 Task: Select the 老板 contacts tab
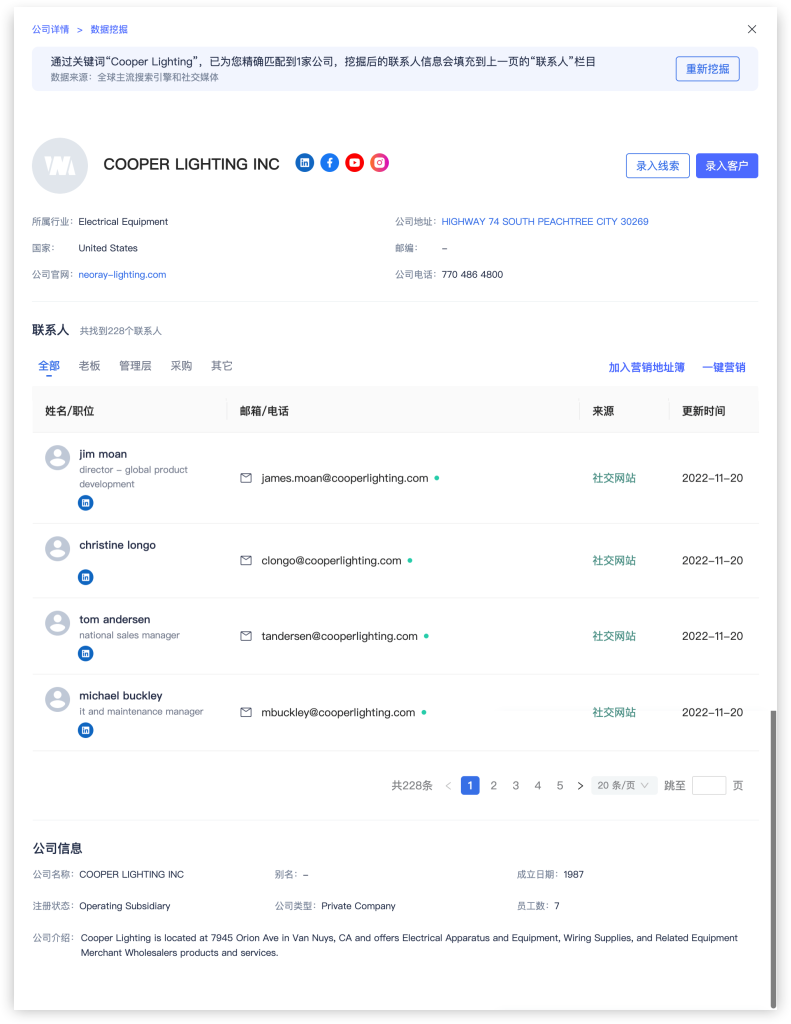89,366
